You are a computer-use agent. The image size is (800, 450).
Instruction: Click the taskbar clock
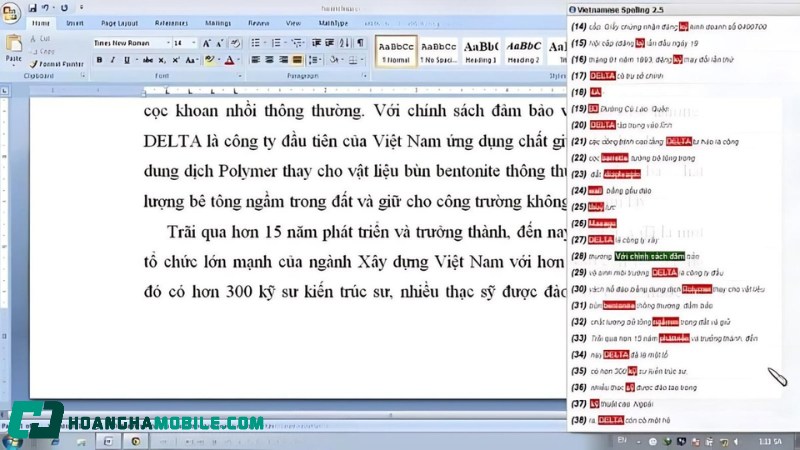(770, 441)
